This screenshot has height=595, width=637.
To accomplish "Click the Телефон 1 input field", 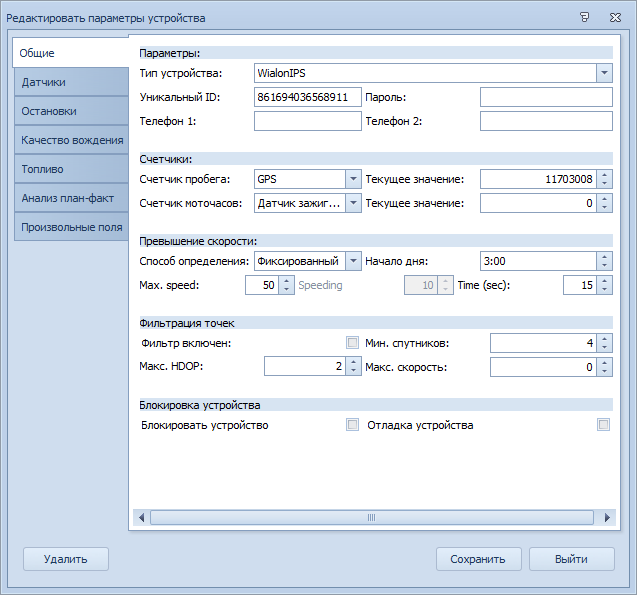I will point(308,121).
